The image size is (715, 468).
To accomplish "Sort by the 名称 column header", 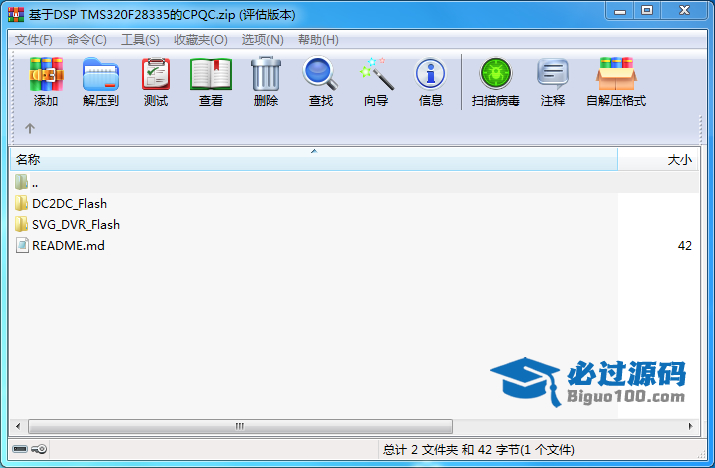I will [x=314, y=160].
